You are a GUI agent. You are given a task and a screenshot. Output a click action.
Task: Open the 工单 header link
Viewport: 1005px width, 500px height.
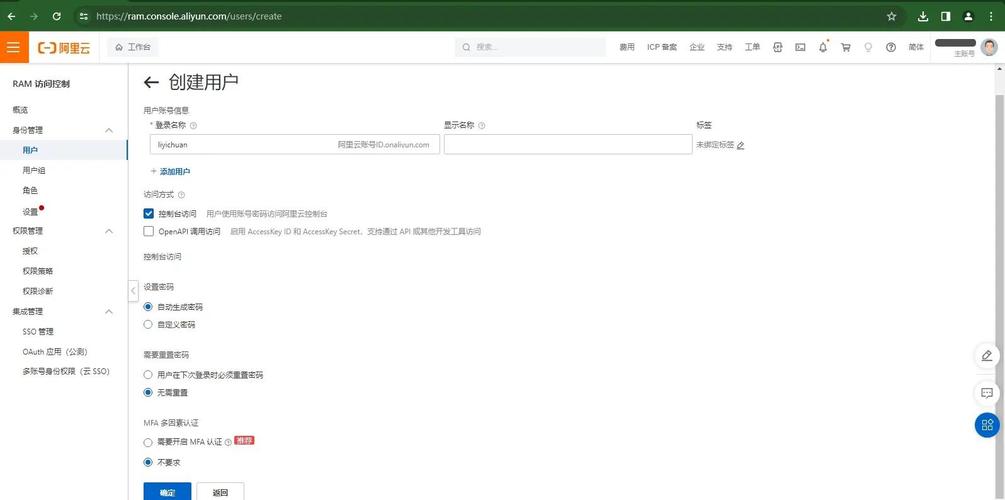pos(752,47)
